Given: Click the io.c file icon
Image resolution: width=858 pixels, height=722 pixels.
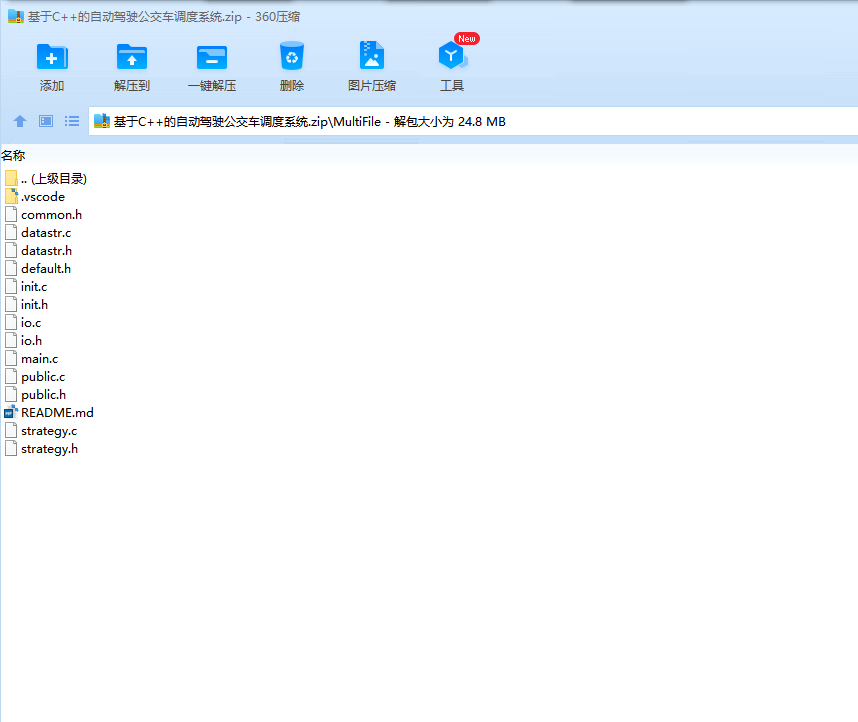Looking at the screenshot, I should pyautogui.click(x=11, y=322).
